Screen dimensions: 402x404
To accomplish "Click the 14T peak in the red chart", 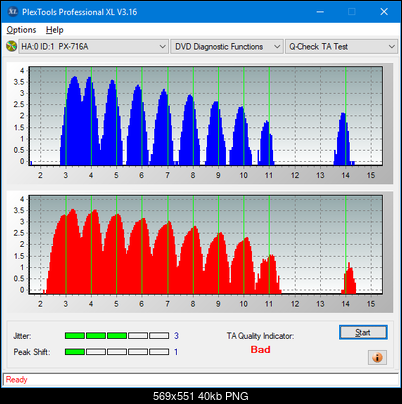I will pos(349,278).
